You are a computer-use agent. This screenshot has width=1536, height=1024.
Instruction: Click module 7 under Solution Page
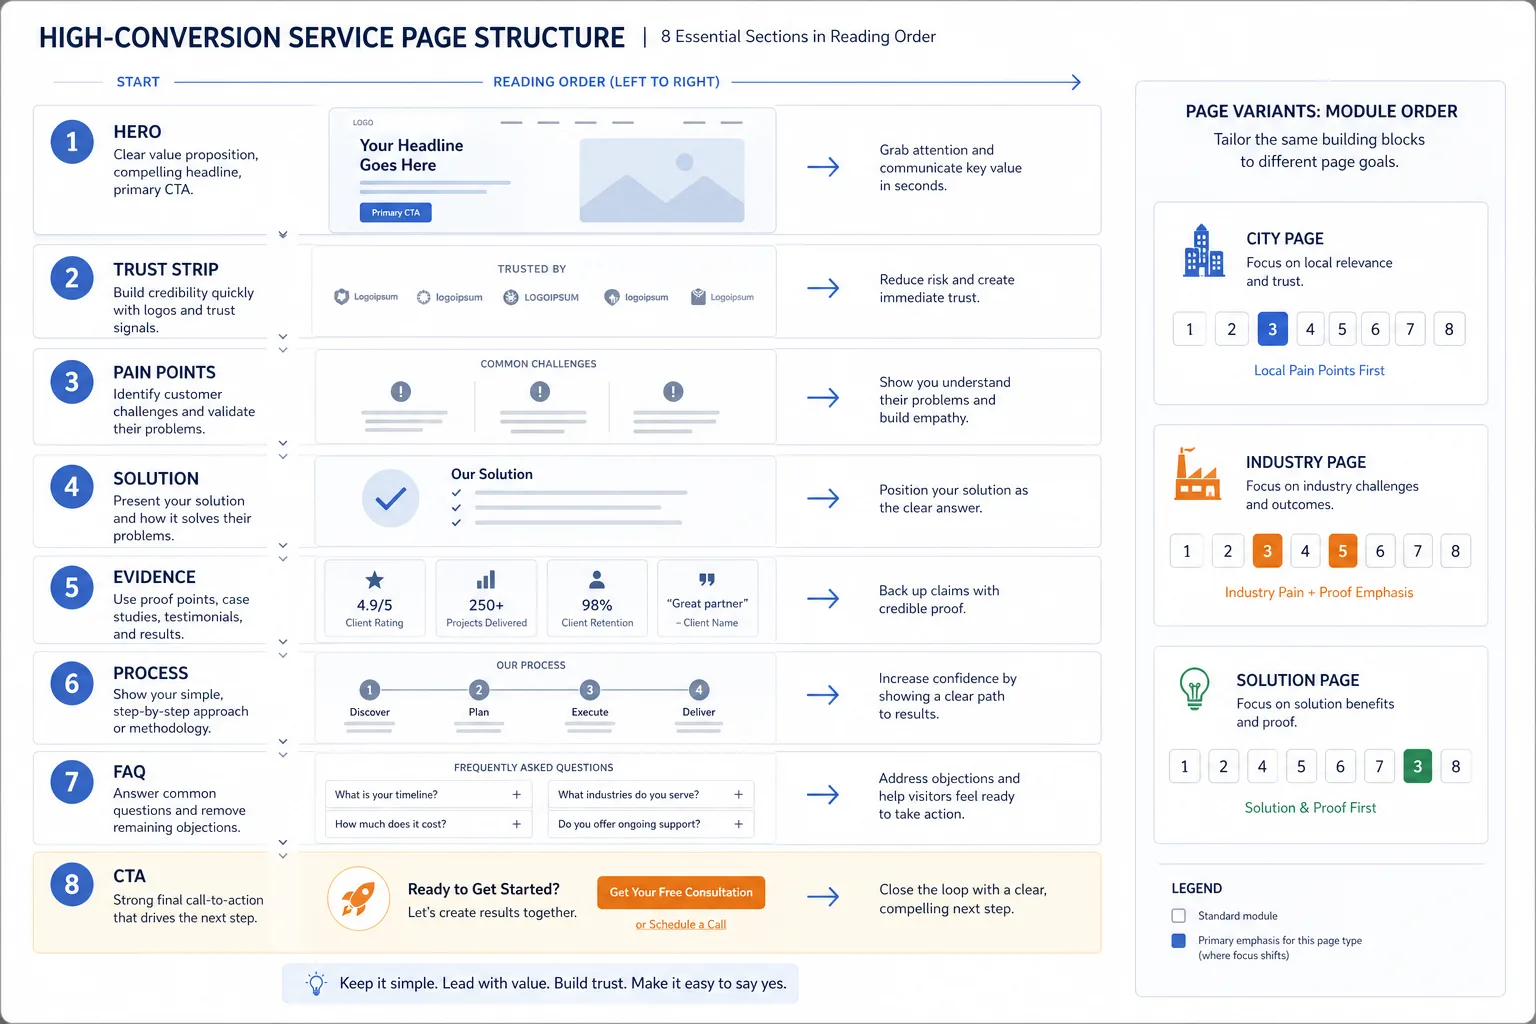1379,767
